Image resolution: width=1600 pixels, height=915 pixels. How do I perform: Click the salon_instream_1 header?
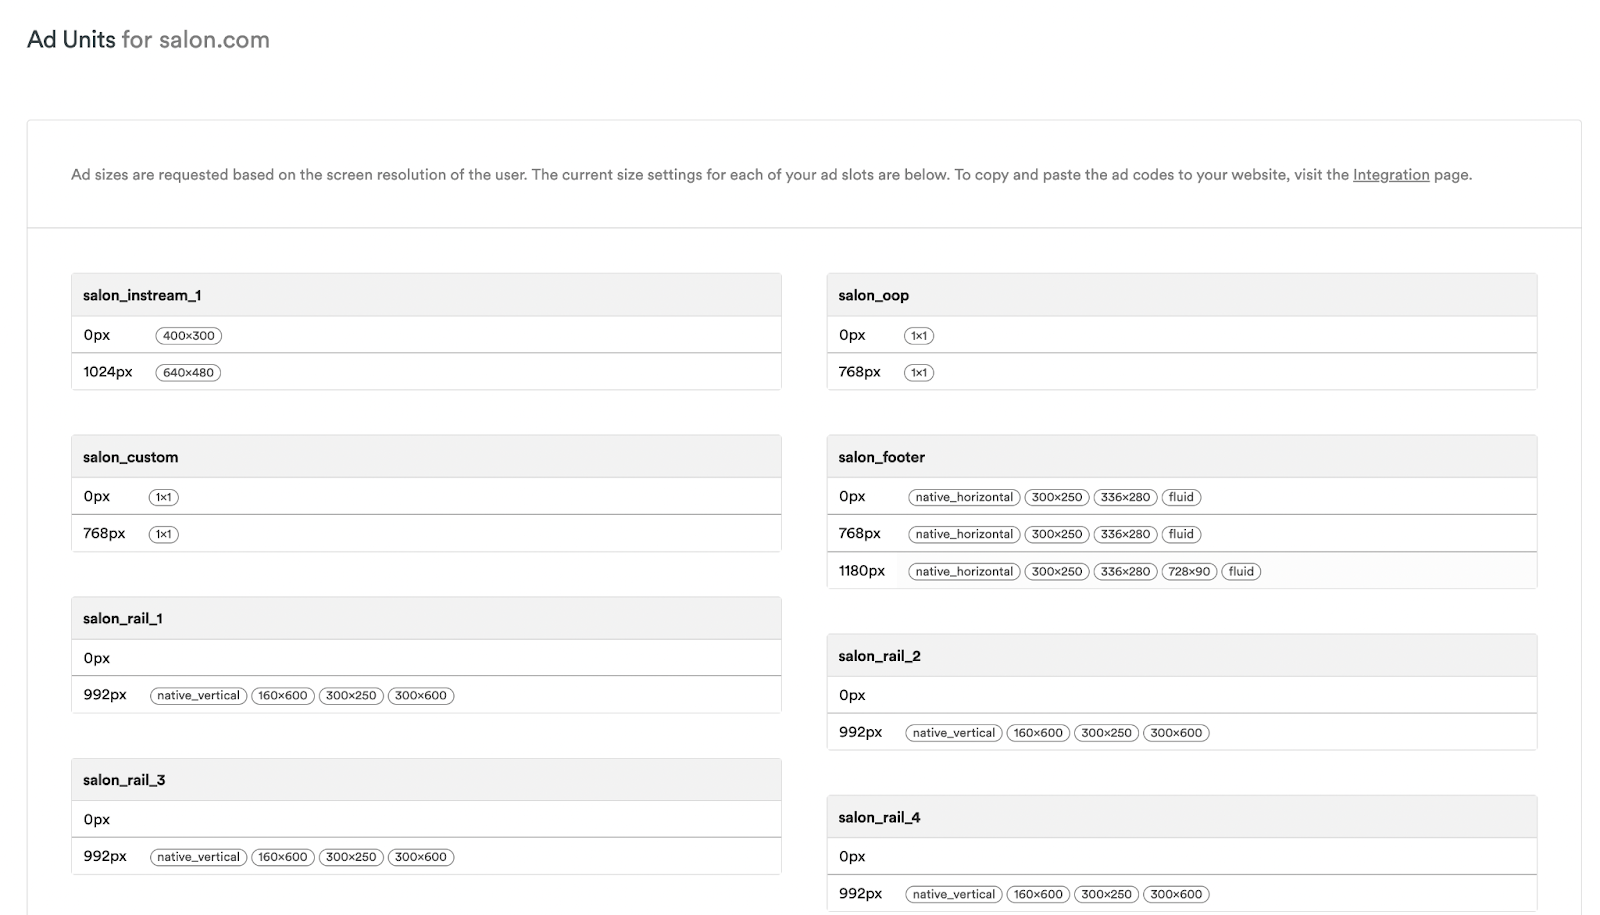pyautogui.click(x=426, y=295)
